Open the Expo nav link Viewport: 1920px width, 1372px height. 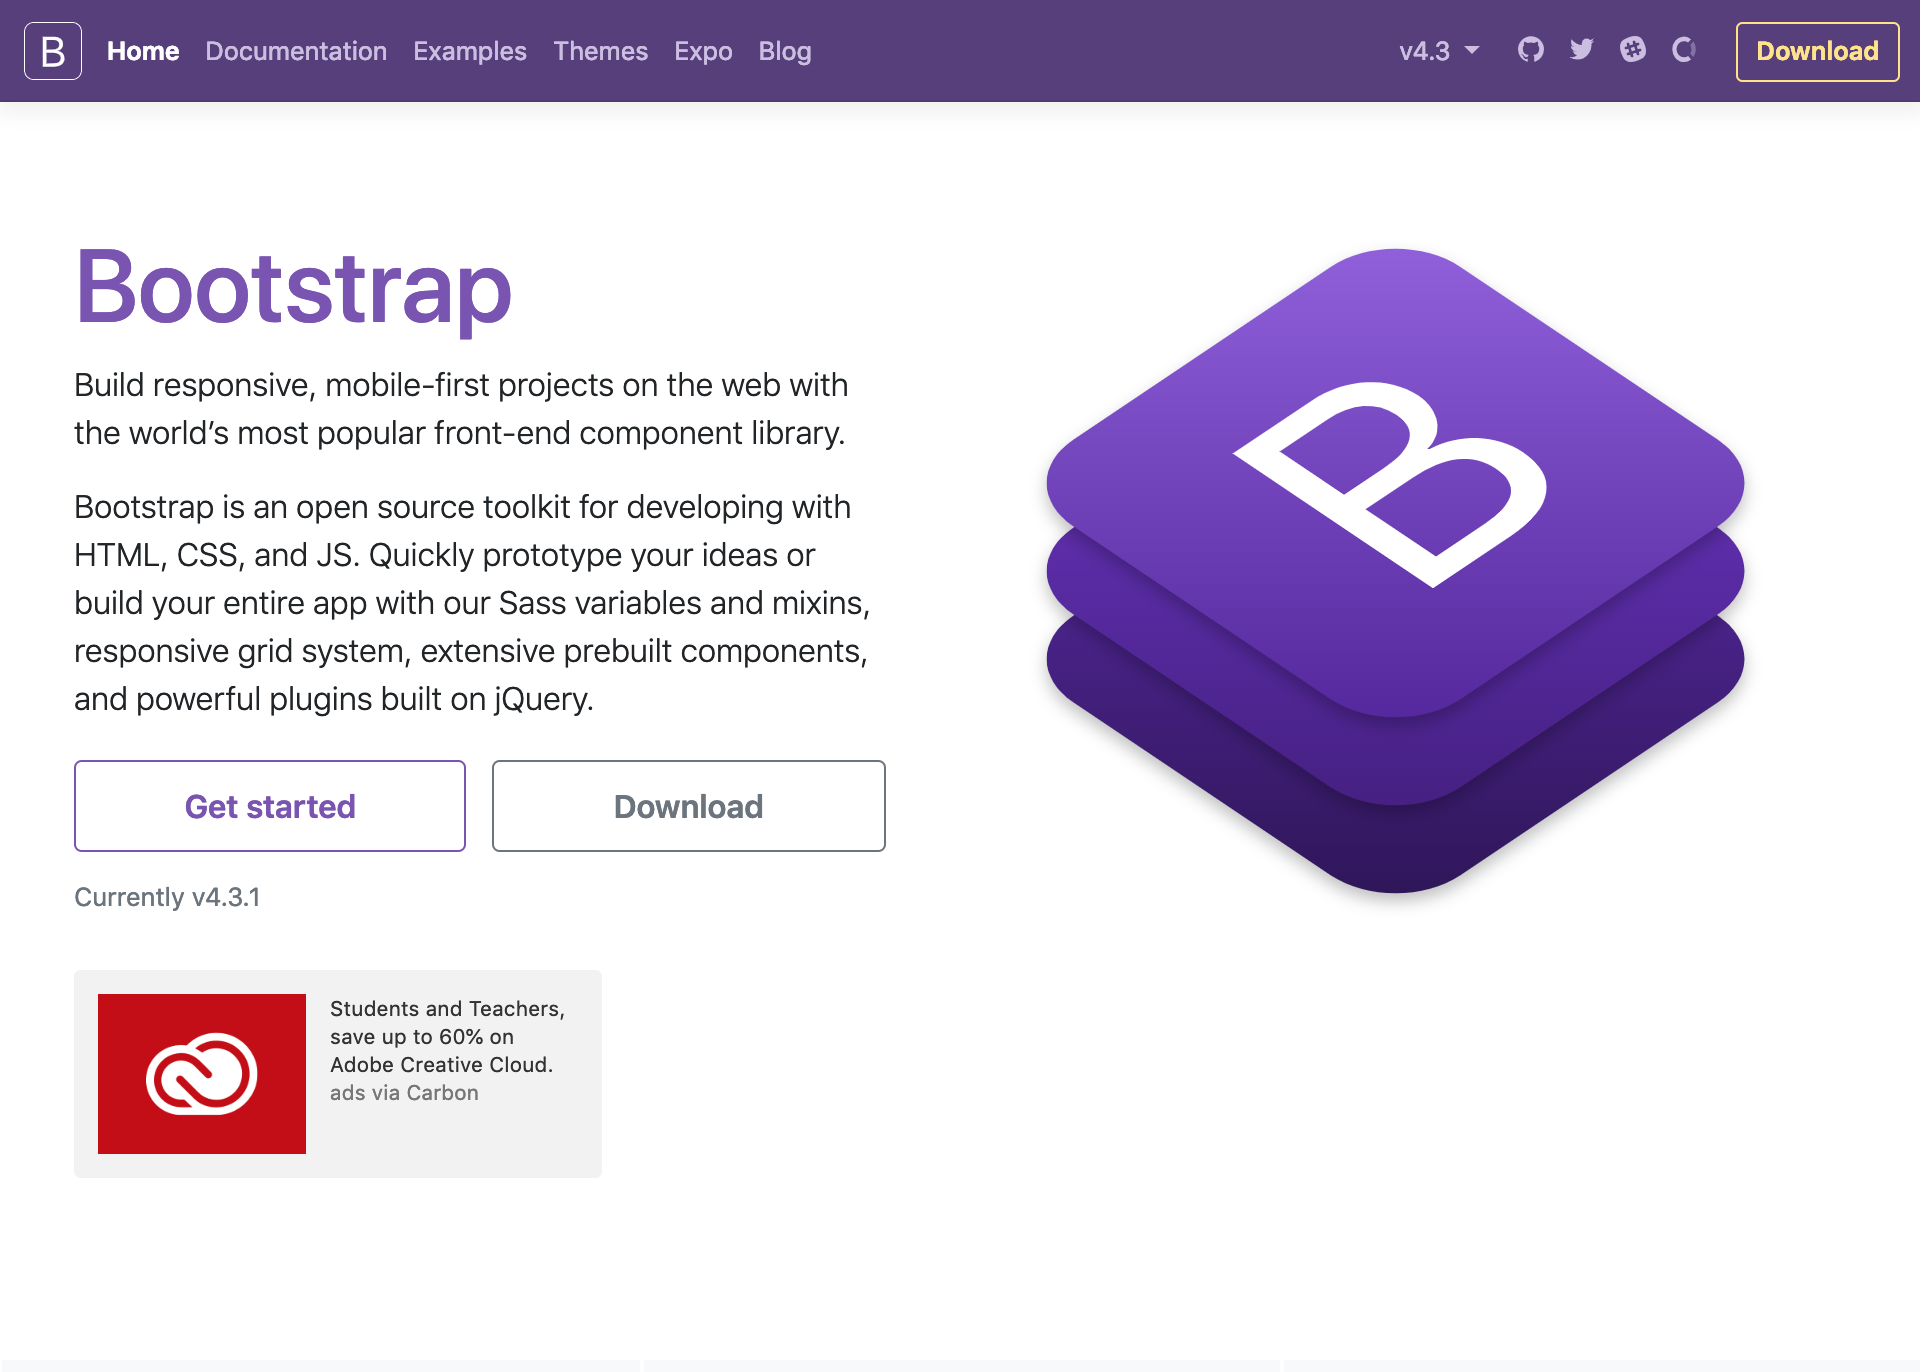pyautogui.click(x=703, y=51)
